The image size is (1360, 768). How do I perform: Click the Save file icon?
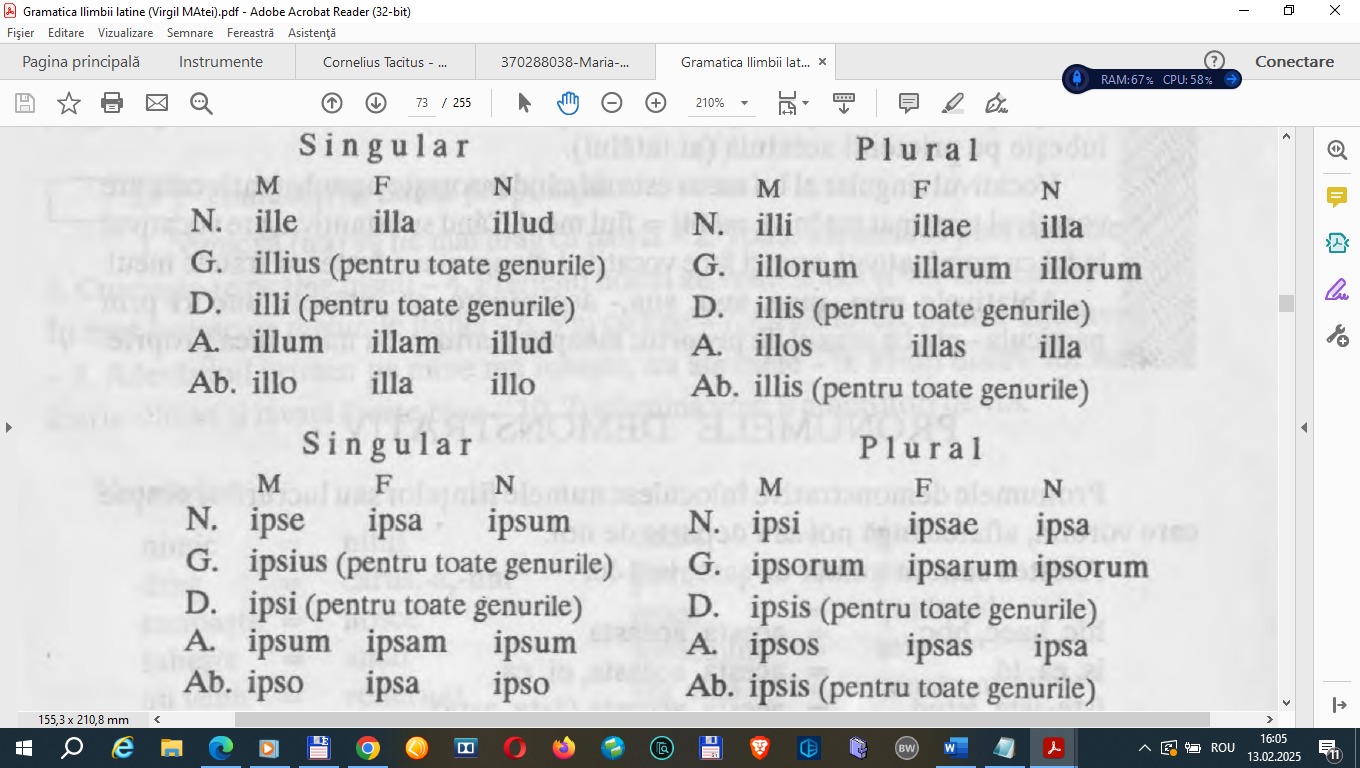tap(25, 103)
